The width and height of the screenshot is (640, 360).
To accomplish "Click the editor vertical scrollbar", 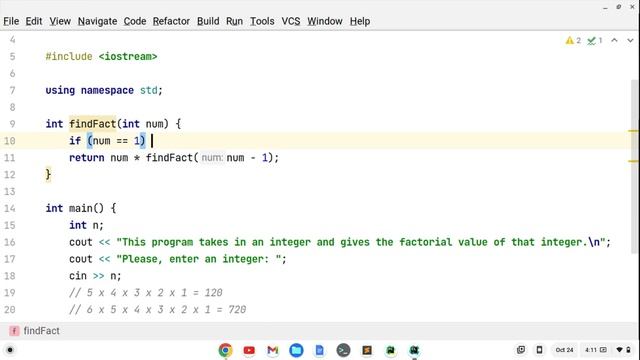I will click(x=635, y=167).
